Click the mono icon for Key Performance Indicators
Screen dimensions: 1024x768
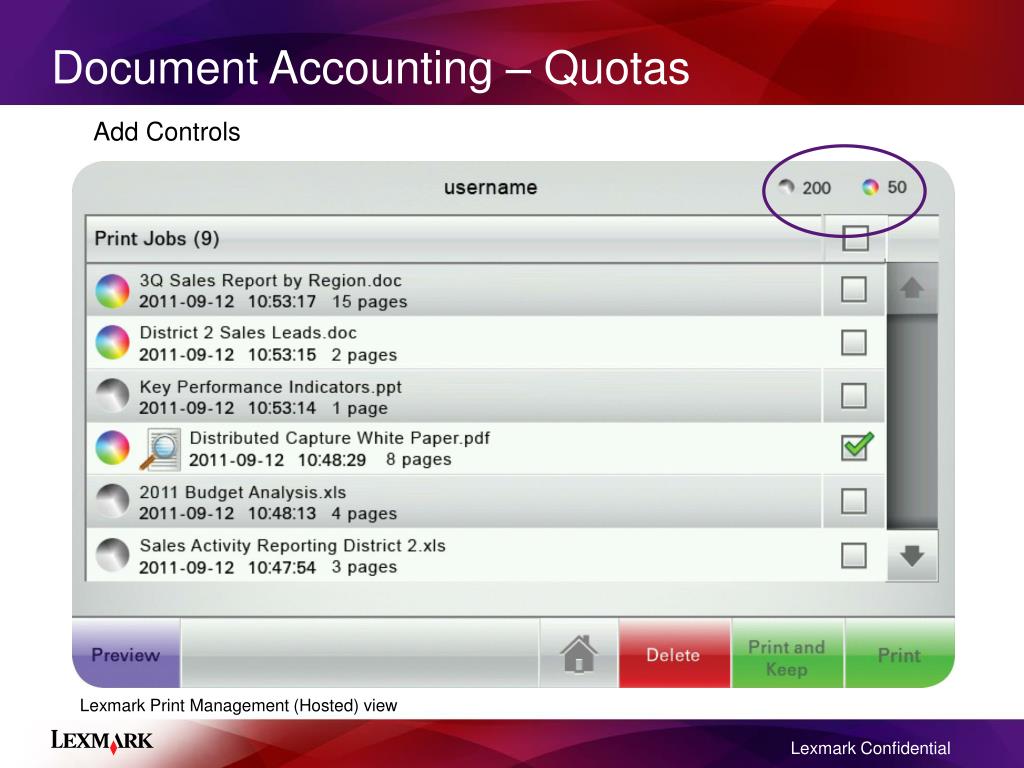[x=112, y=396]
